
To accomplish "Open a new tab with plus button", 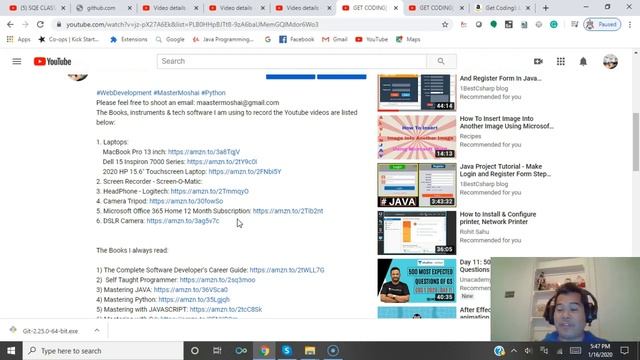I will (546, 8).
